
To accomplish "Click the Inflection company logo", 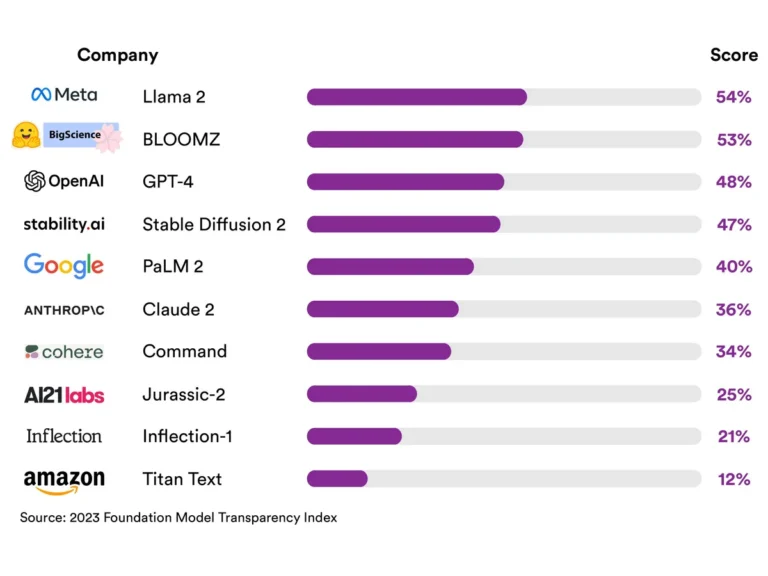I will click(64, 436).
